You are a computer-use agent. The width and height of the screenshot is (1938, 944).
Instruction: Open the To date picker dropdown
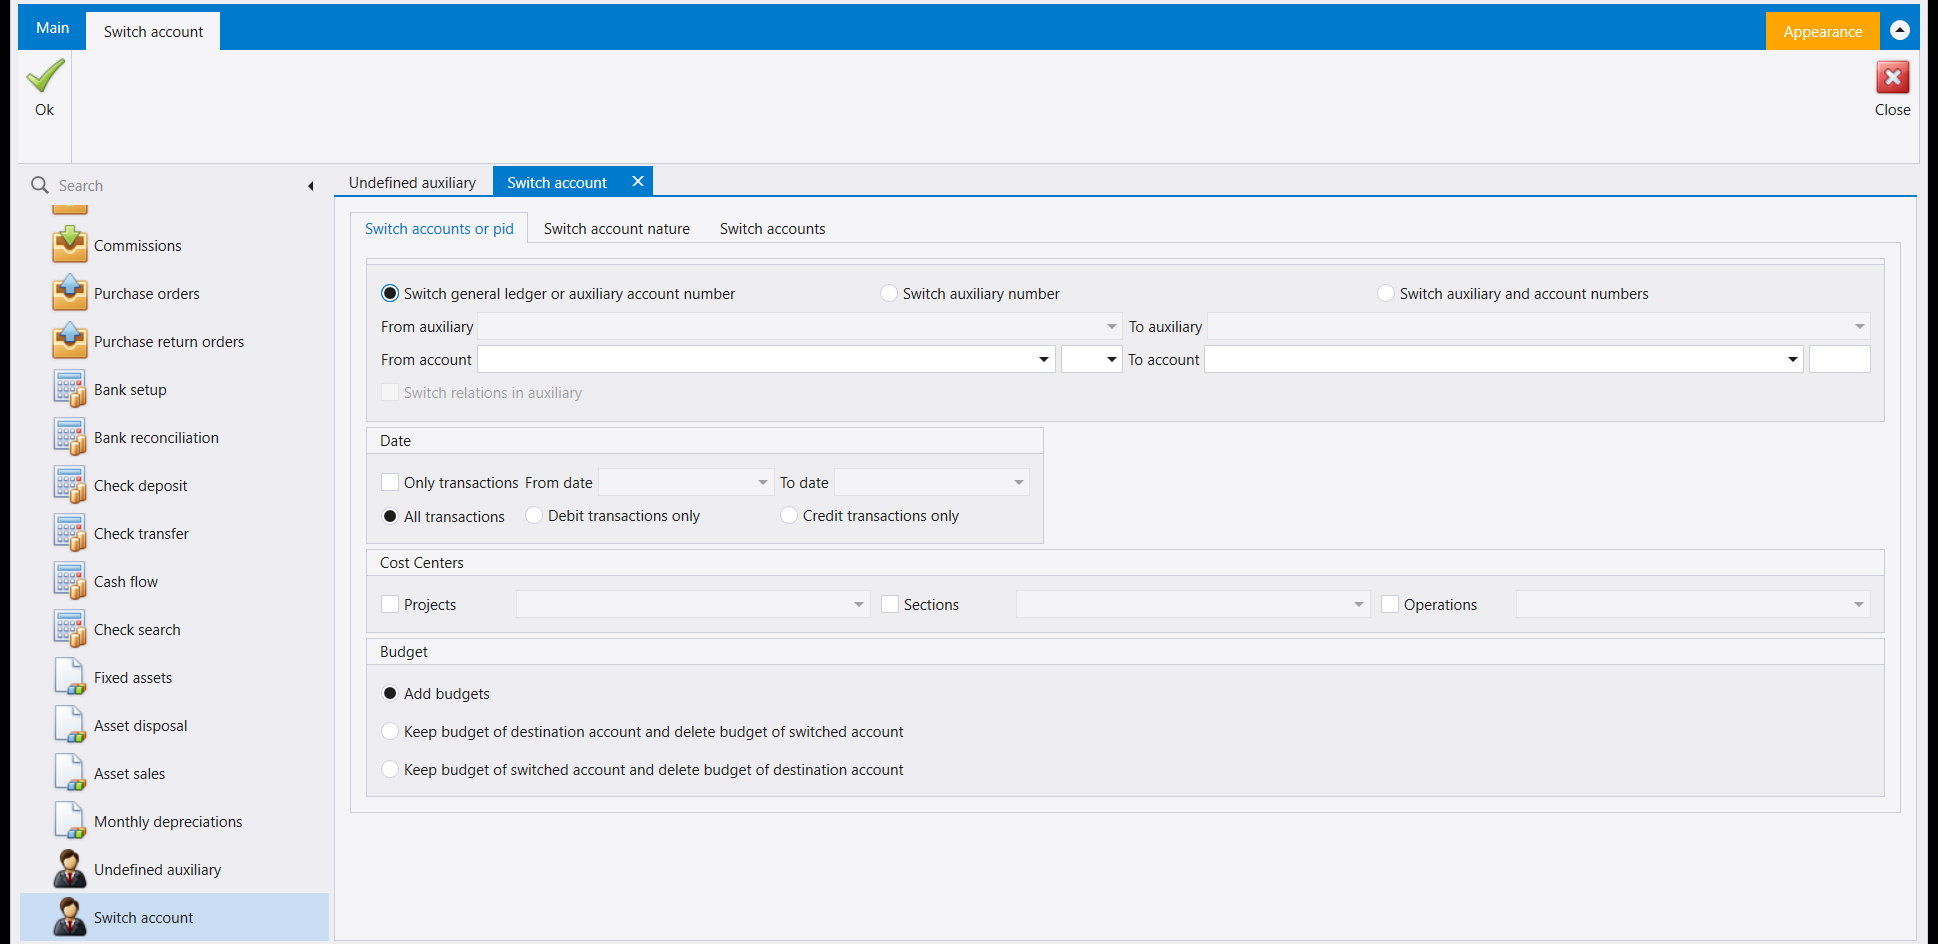click(1019, 482)
